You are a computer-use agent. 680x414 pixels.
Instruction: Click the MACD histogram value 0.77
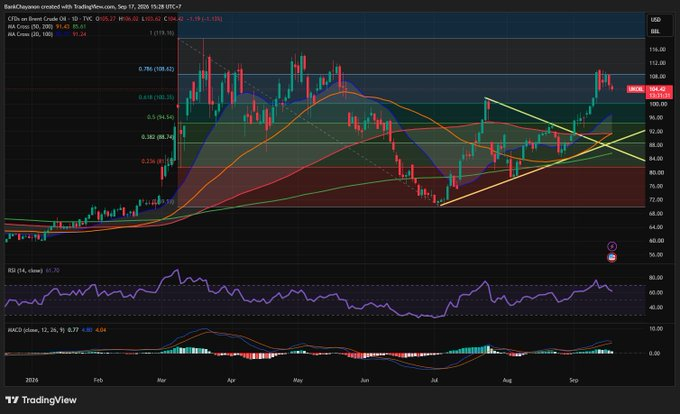pos(73,330)
